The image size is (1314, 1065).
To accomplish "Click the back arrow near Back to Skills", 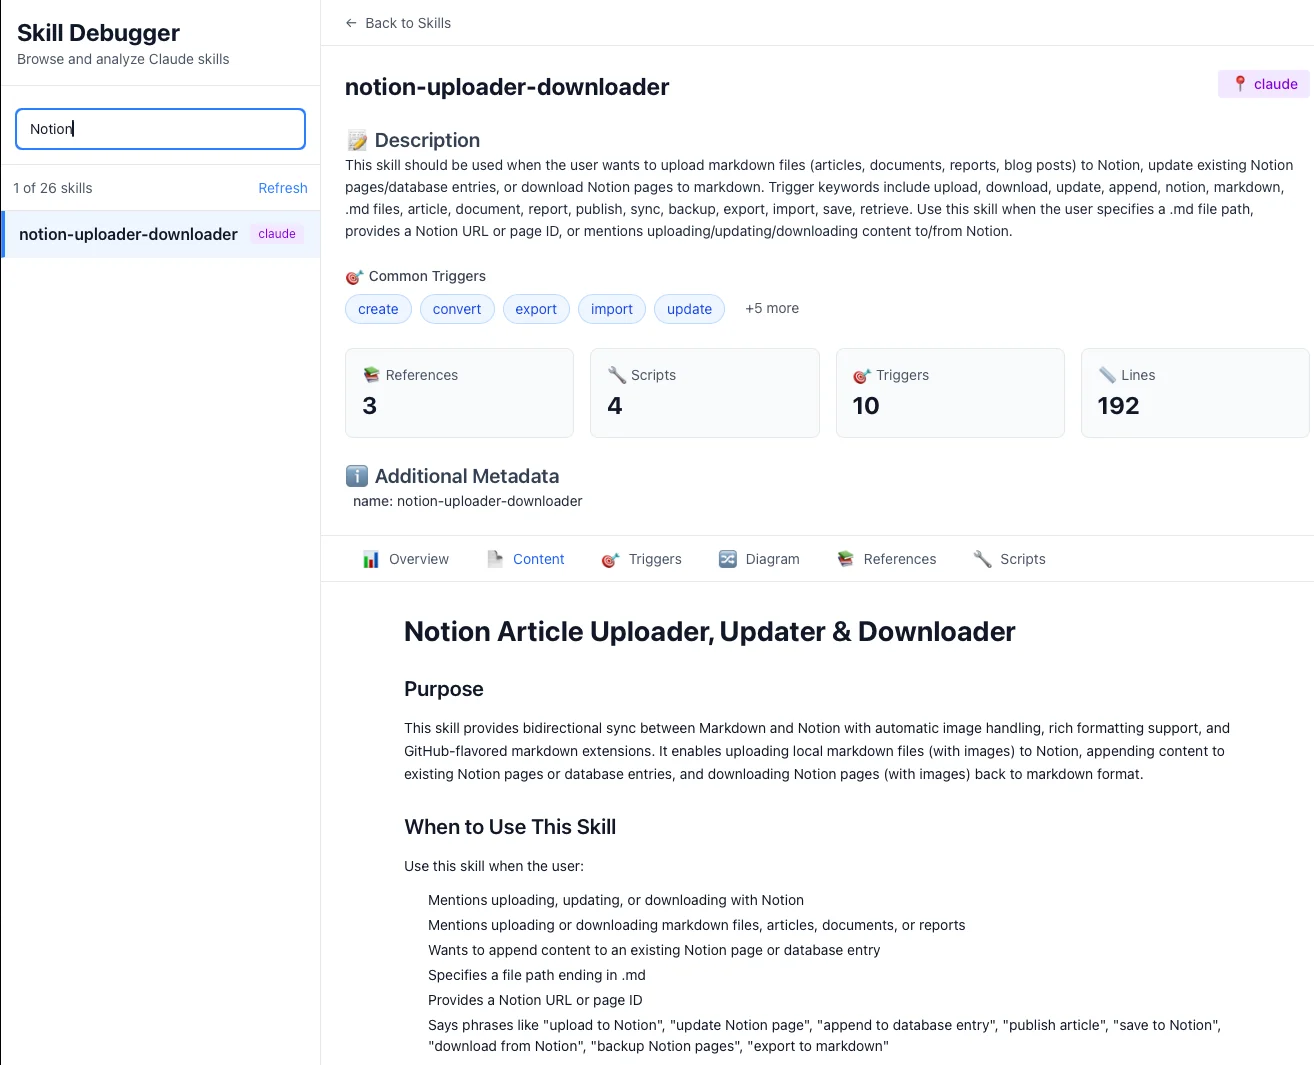I will click(x=350, y=22).
